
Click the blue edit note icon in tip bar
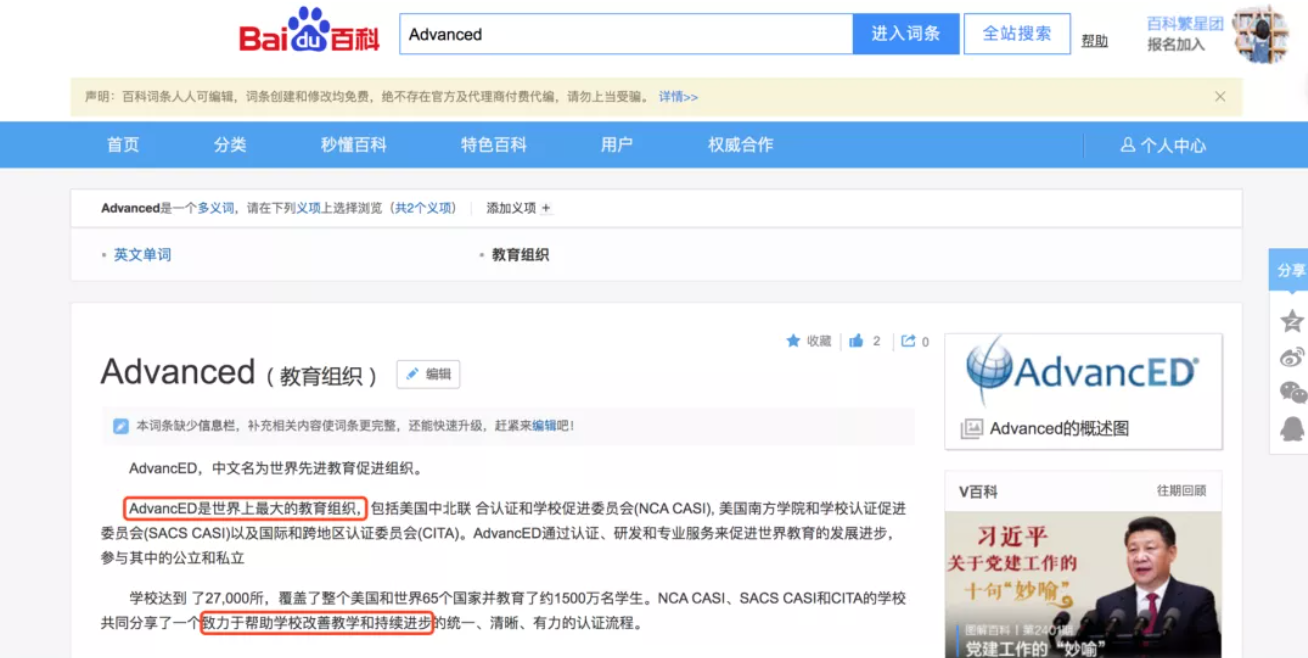121,426
